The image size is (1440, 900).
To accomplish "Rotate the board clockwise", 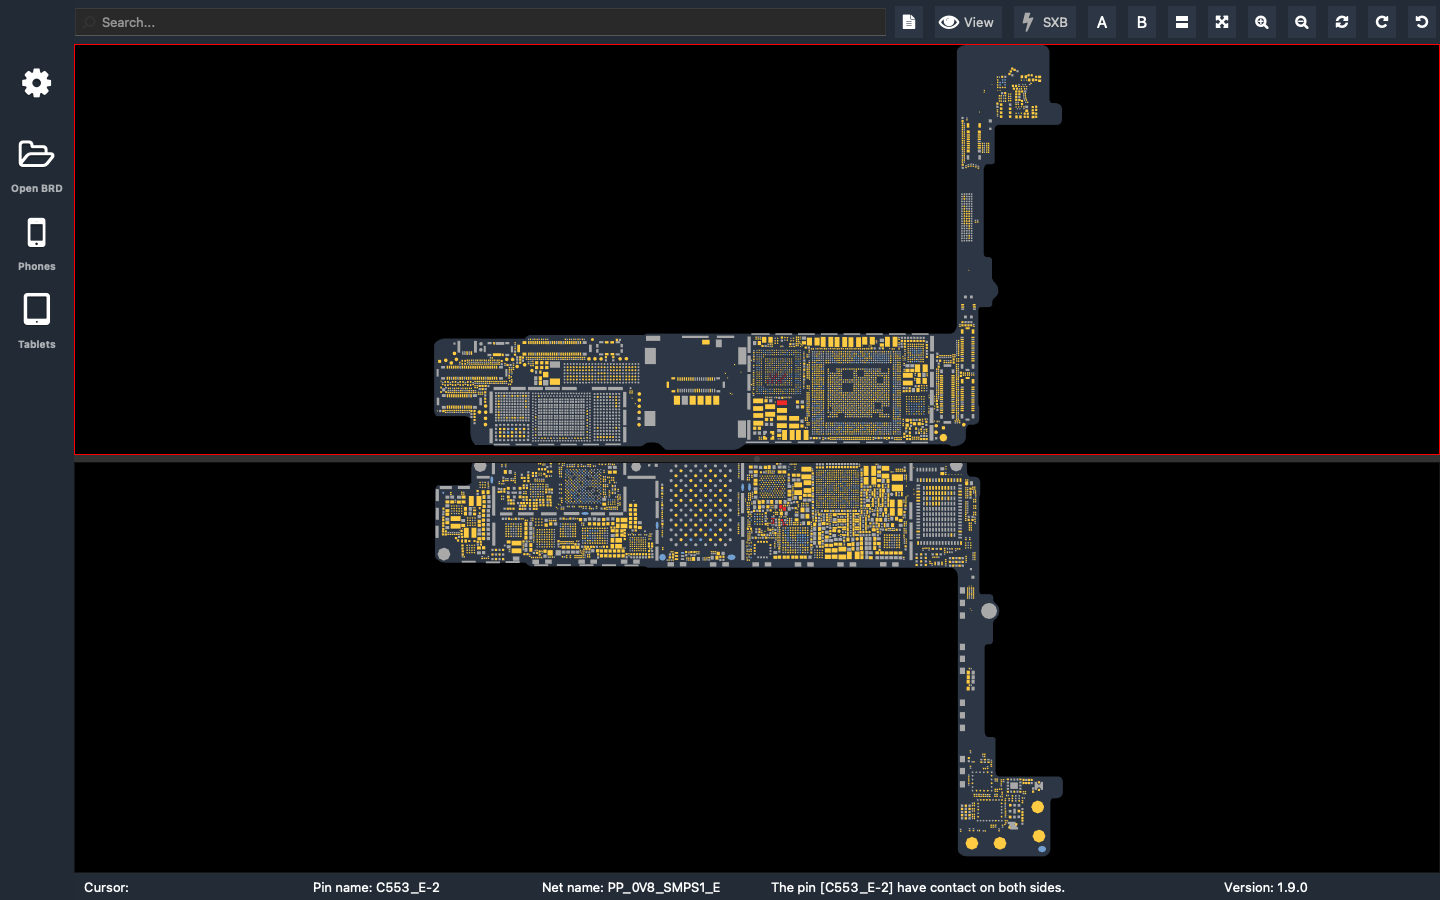I will click(1382, 22).
